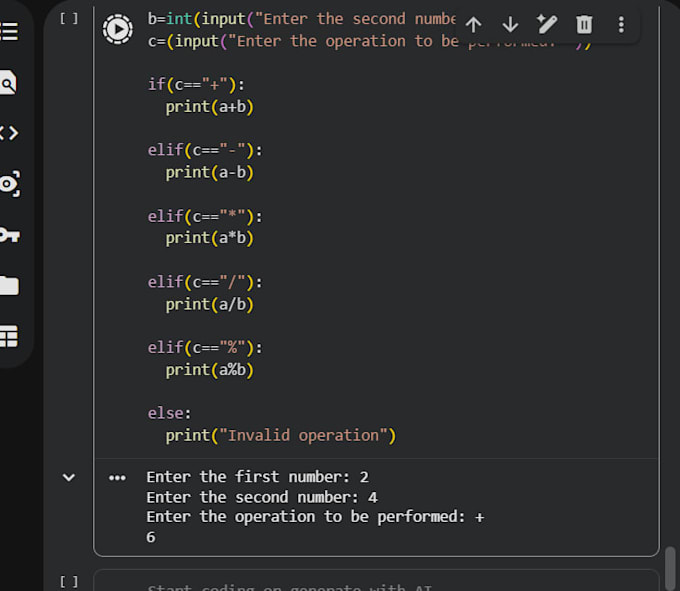Run the calculator code cell
This screenshot has height=591, width=680.
click(x=118, y=29)
